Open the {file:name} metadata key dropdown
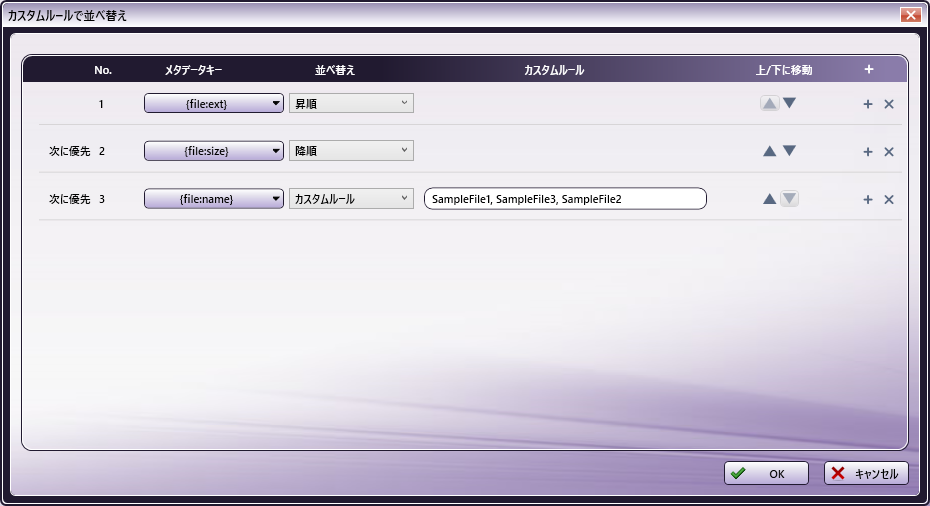 tap(214, 199)
